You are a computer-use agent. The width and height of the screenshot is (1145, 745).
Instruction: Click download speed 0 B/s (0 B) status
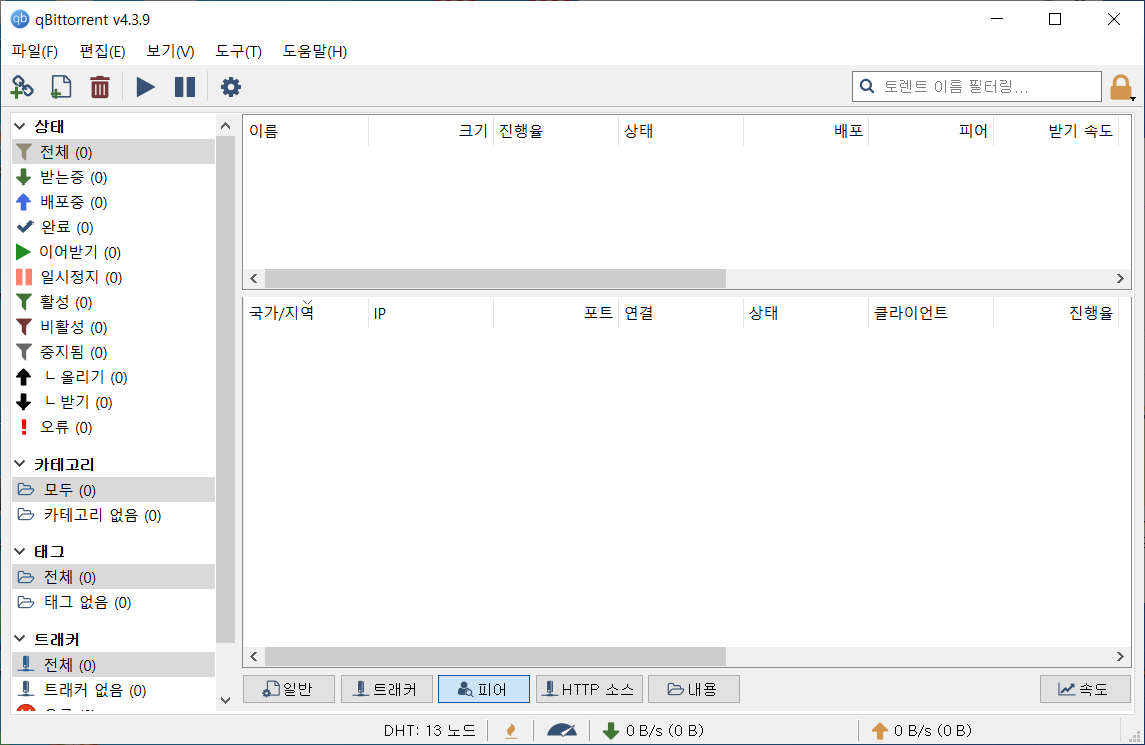(x=652, y=730)
